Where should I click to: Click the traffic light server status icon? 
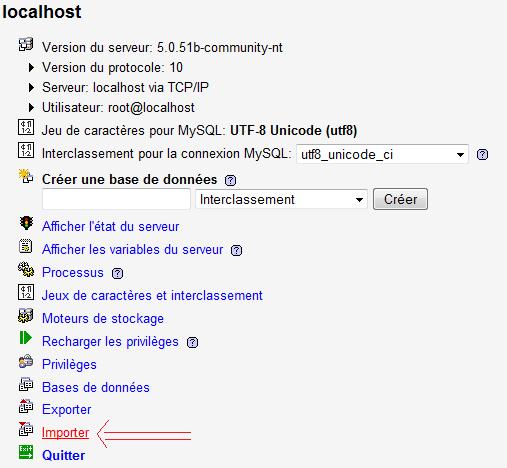(x=26, y=223)
